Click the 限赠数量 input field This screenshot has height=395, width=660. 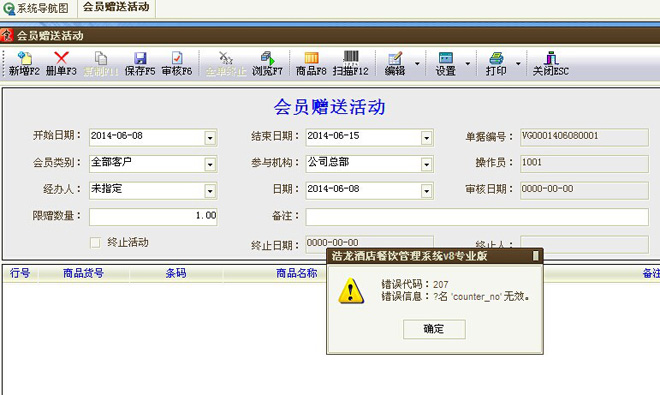[153, 216]
